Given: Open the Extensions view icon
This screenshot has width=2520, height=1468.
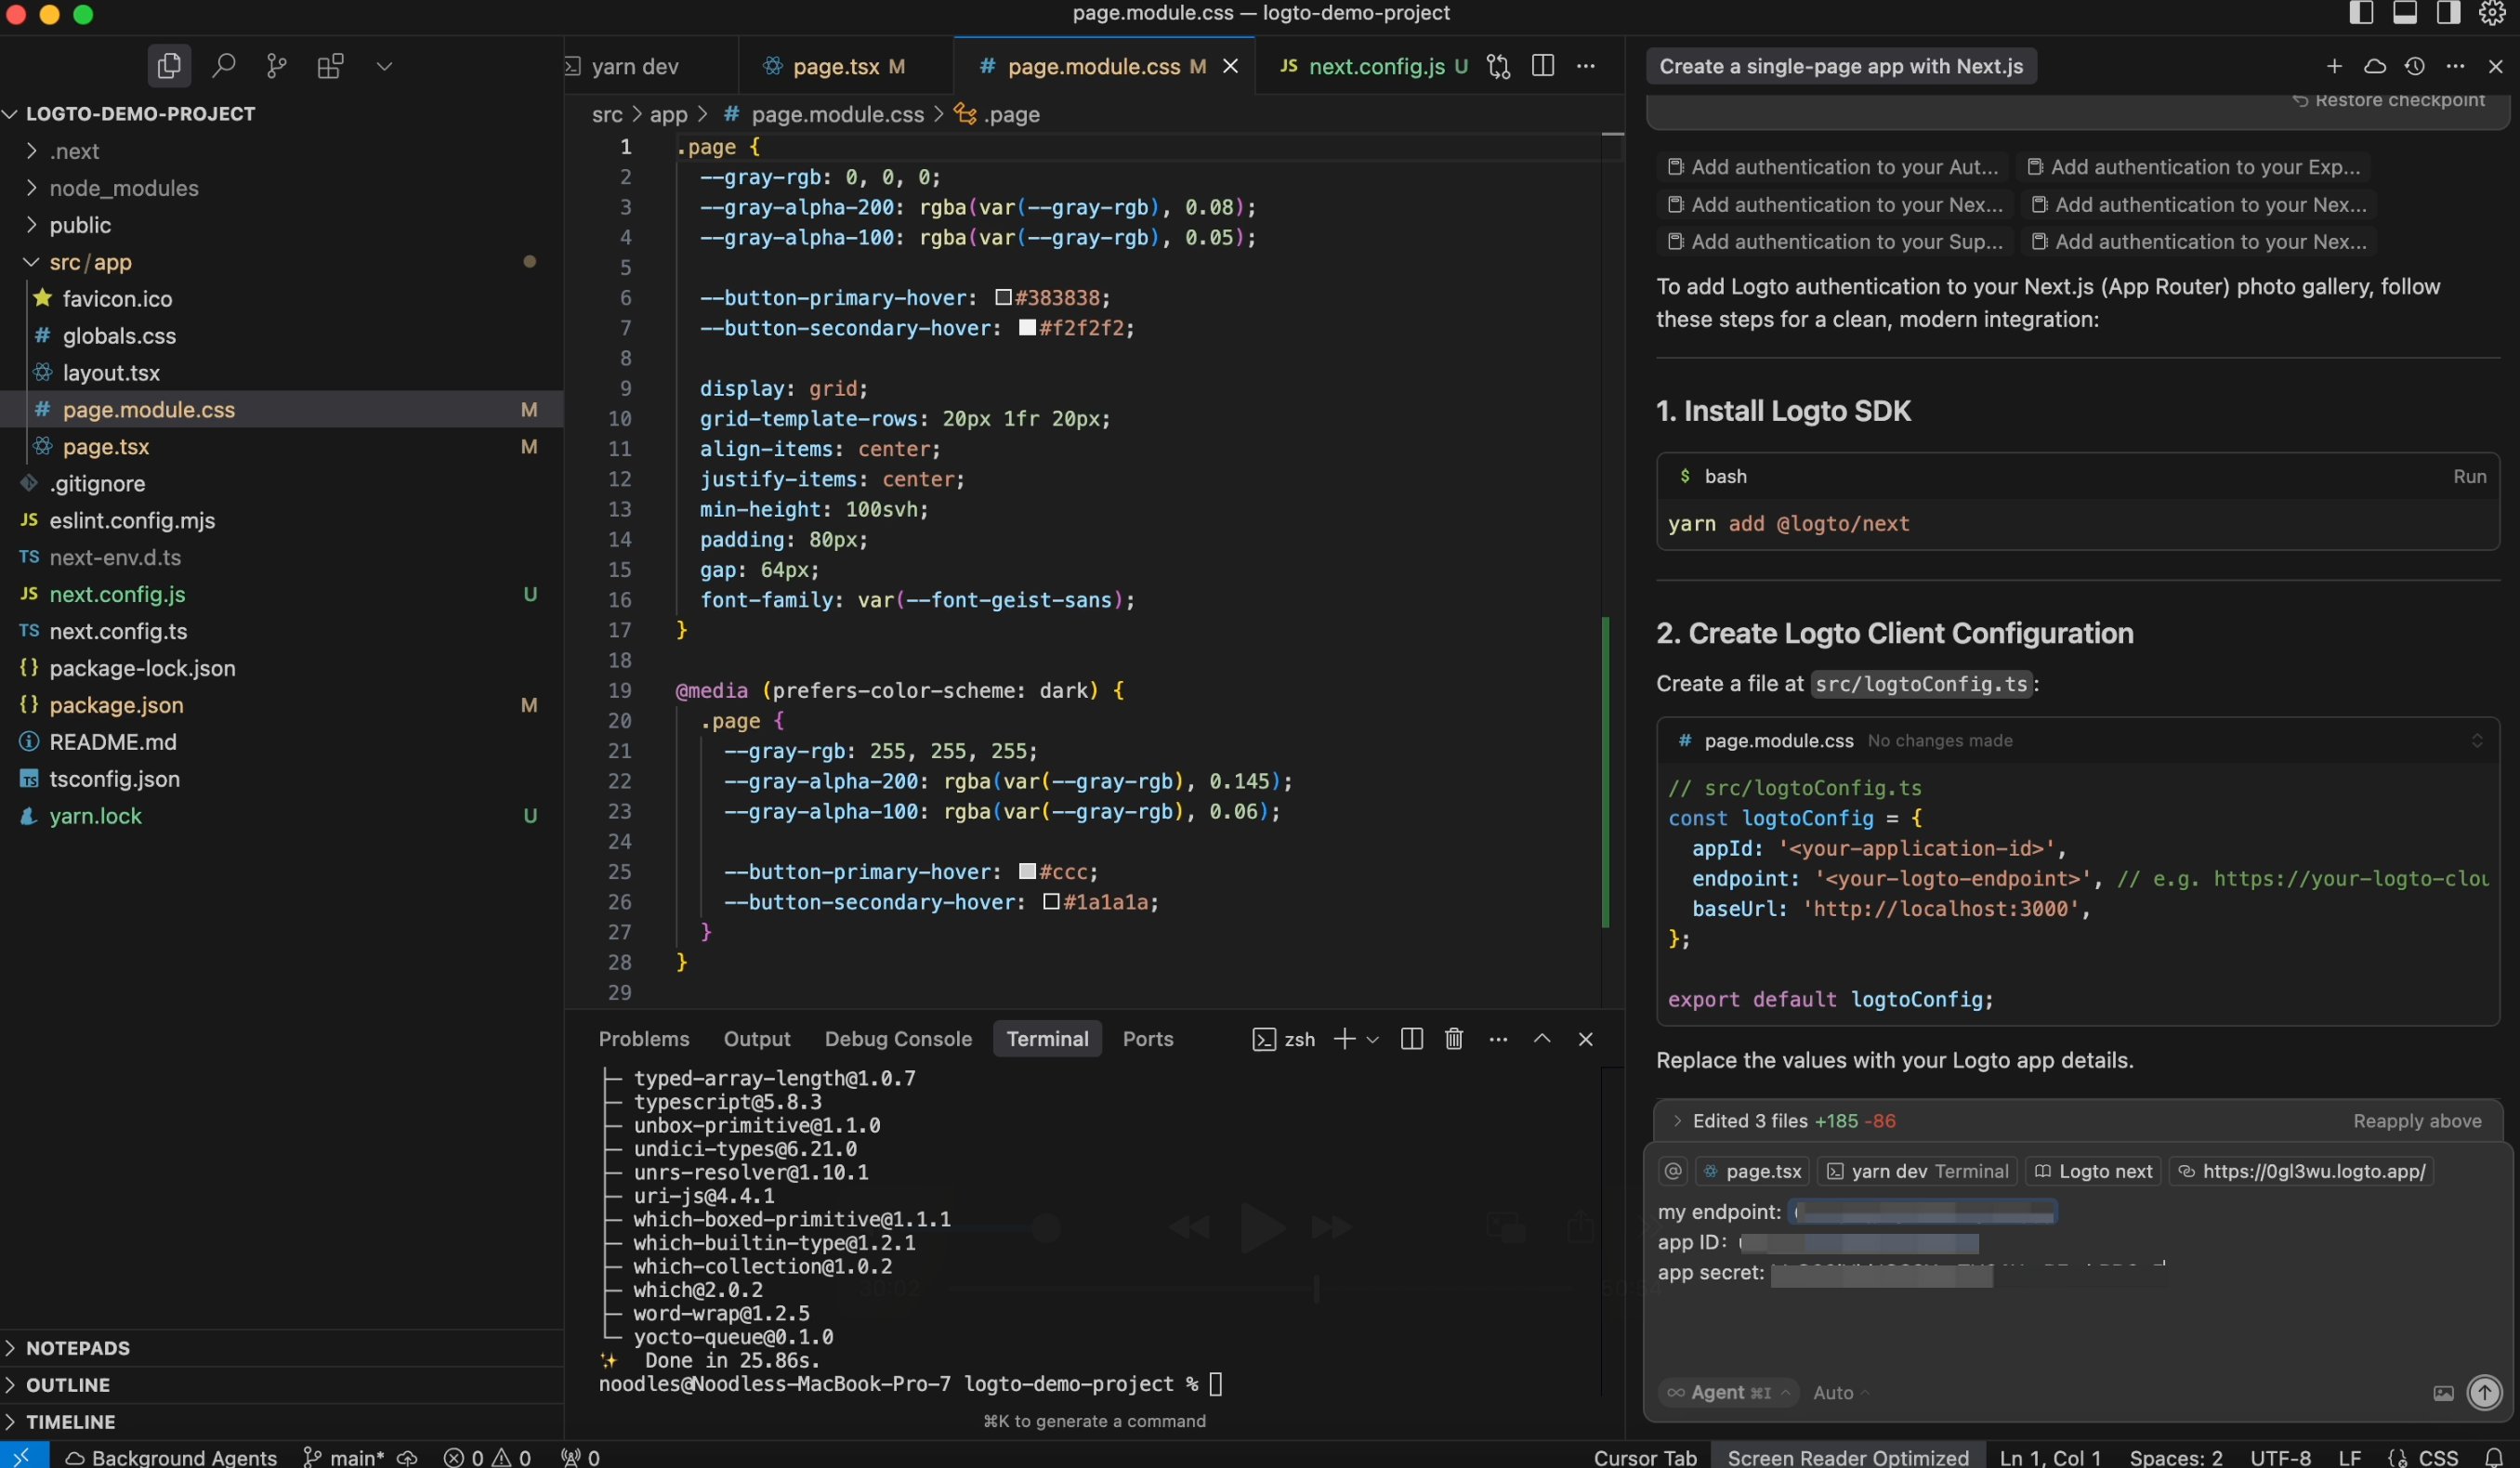Looking at the screenshot, I should click(330, 66).
